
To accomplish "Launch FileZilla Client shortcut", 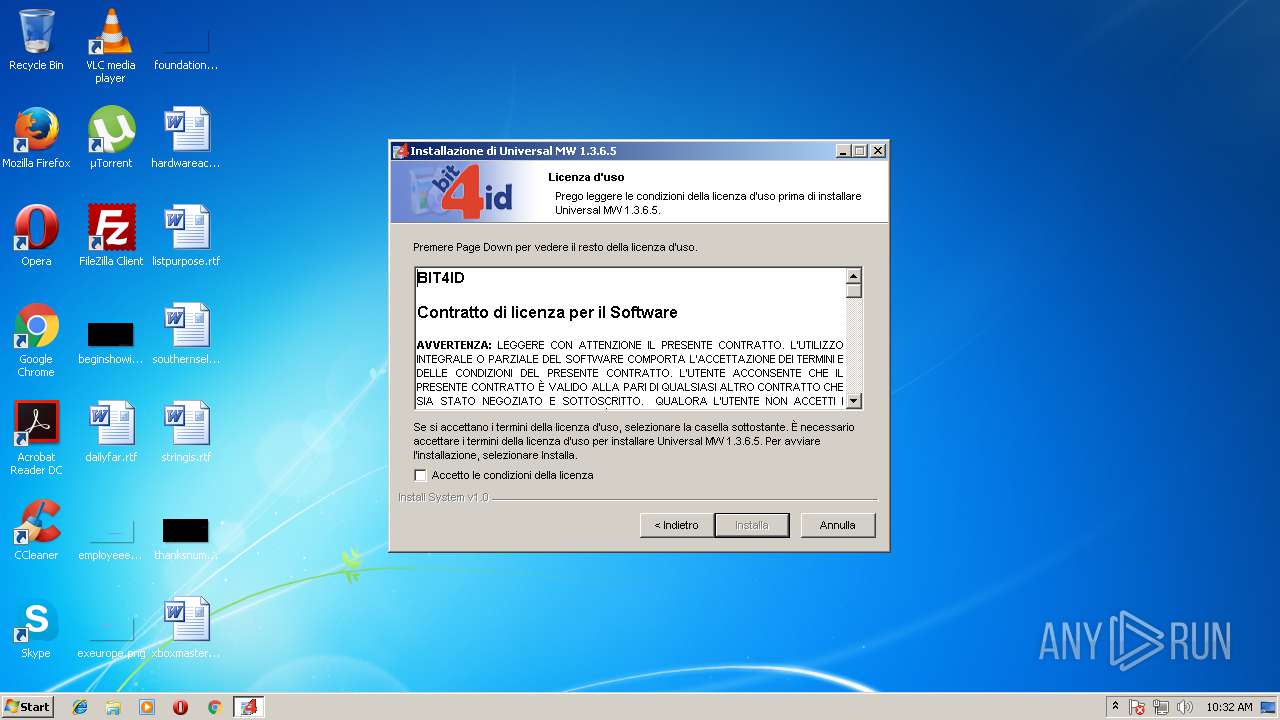I will pos(111,236).
